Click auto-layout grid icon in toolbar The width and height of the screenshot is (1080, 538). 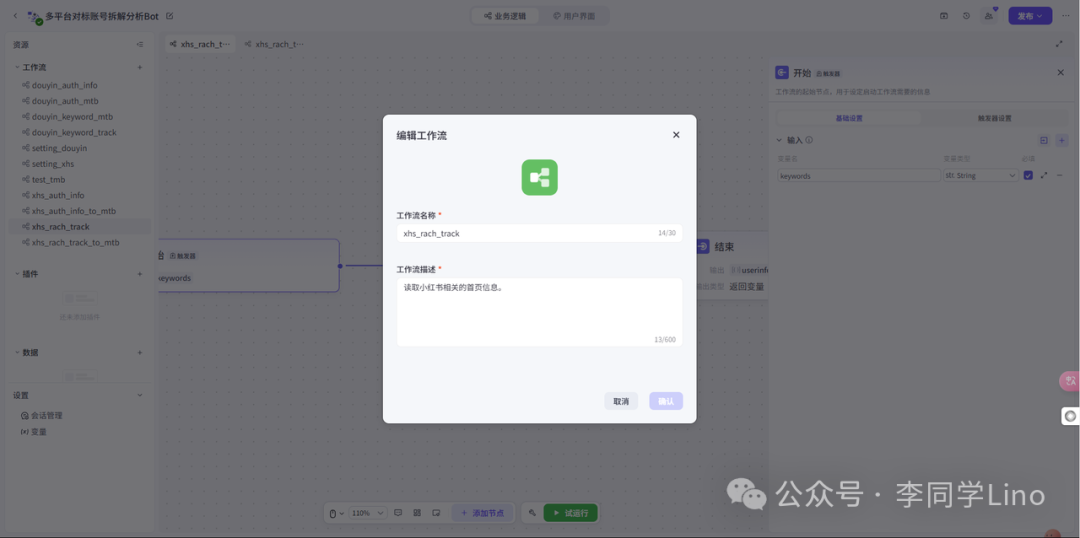(417, 513)
